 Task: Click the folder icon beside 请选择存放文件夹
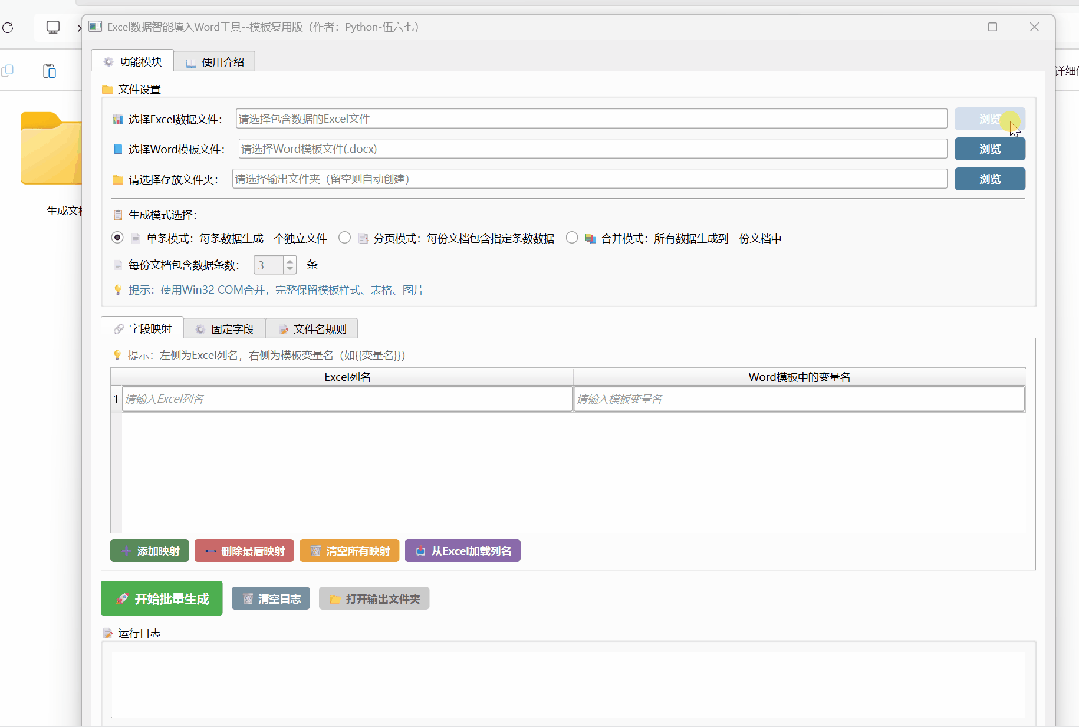tap(118, 180)
